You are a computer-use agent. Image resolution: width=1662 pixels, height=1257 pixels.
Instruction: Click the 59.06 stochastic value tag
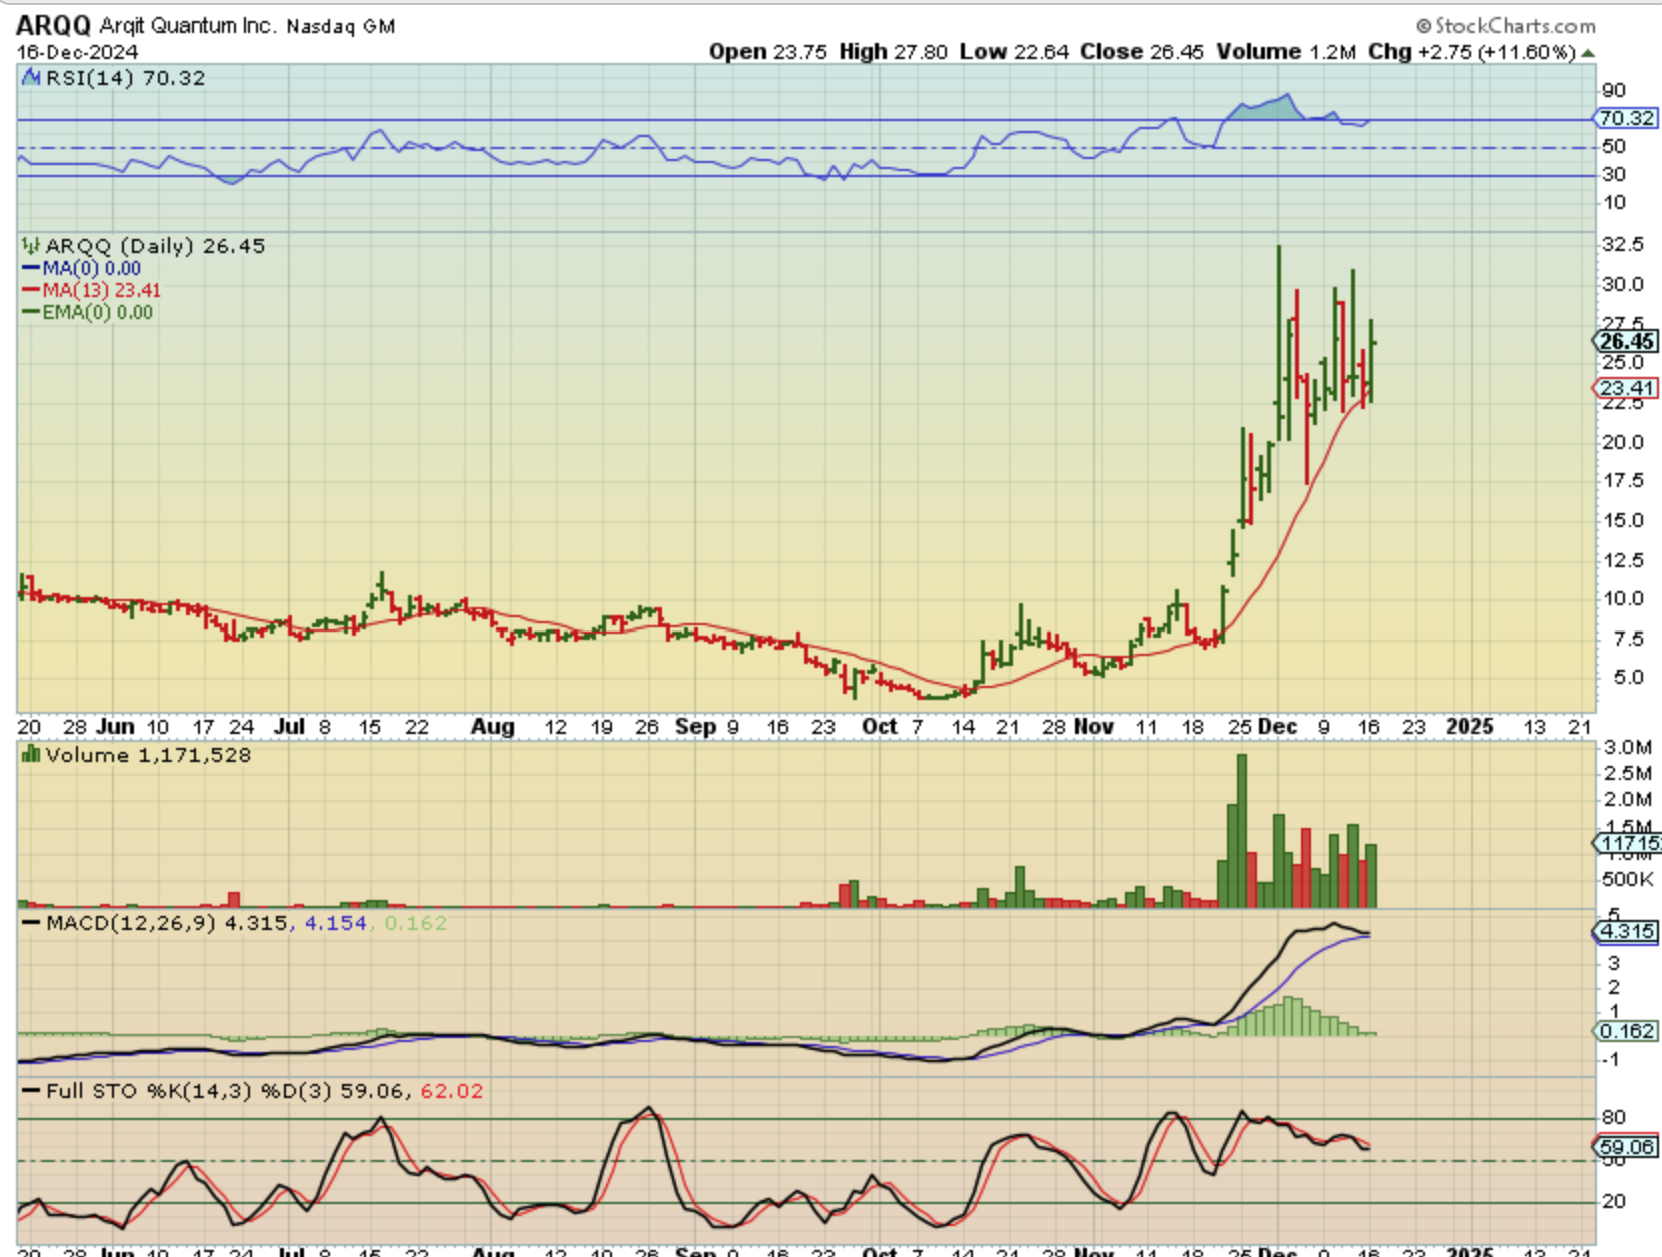tap(1626, 1146)
